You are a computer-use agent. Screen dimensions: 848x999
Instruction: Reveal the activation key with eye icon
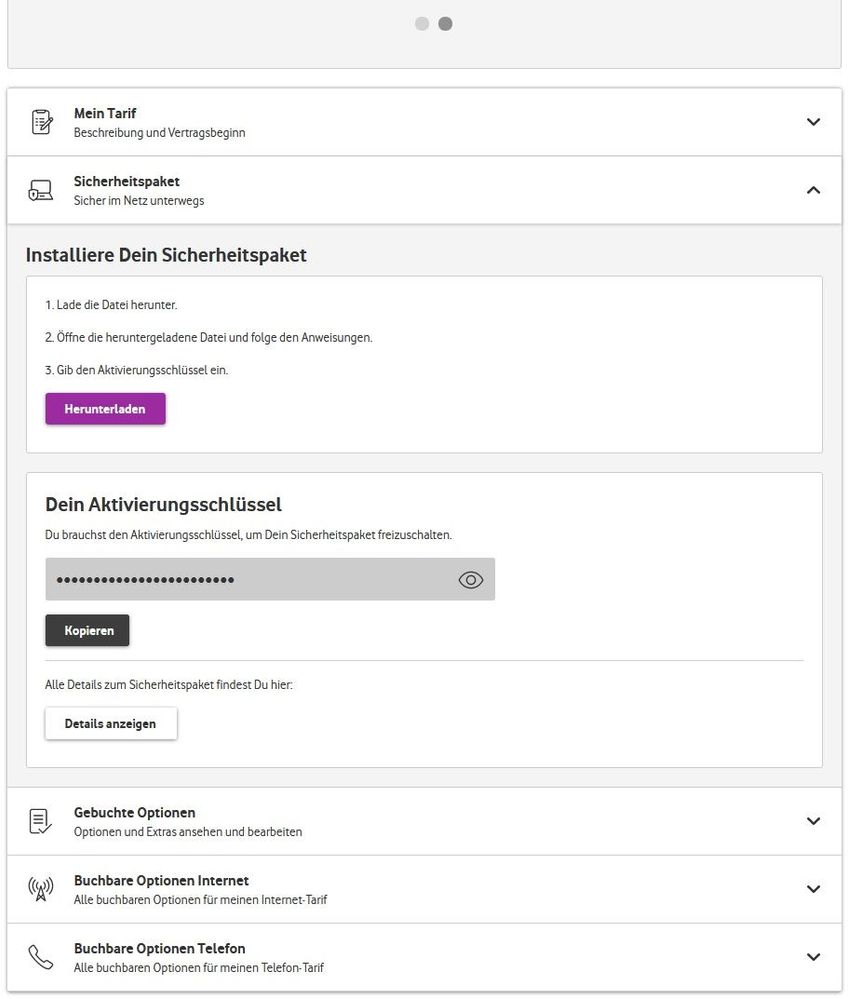coord(471,580)
